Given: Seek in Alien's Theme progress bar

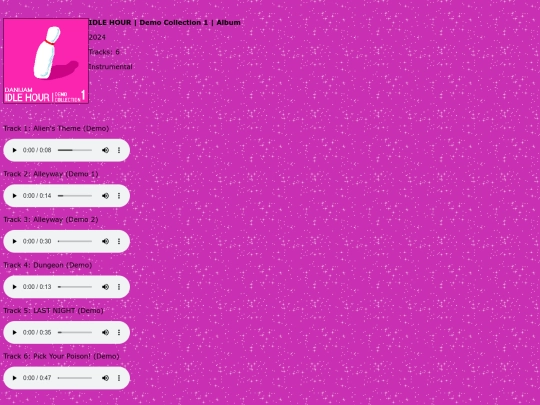Looking at the screenshot, I should point(75,150).
